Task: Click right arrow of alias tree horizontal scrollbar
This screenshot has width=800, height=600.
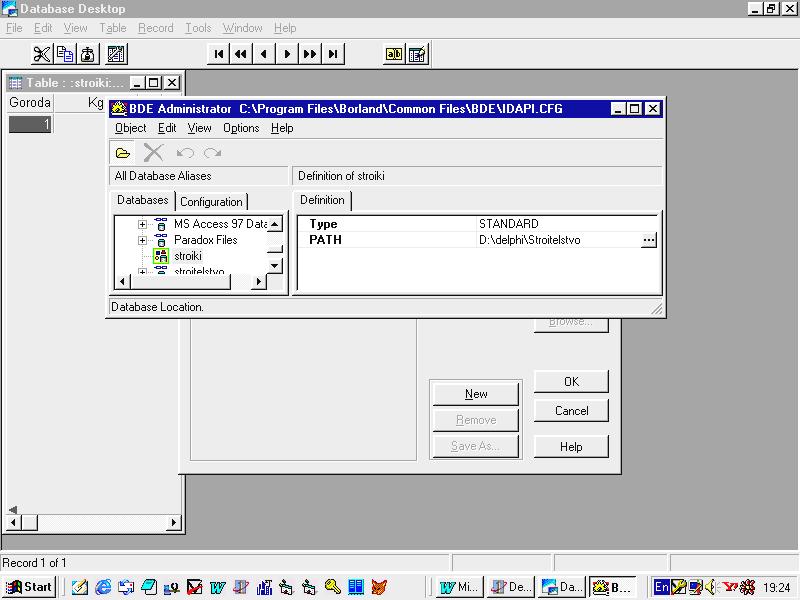Action: pos(259,282)
